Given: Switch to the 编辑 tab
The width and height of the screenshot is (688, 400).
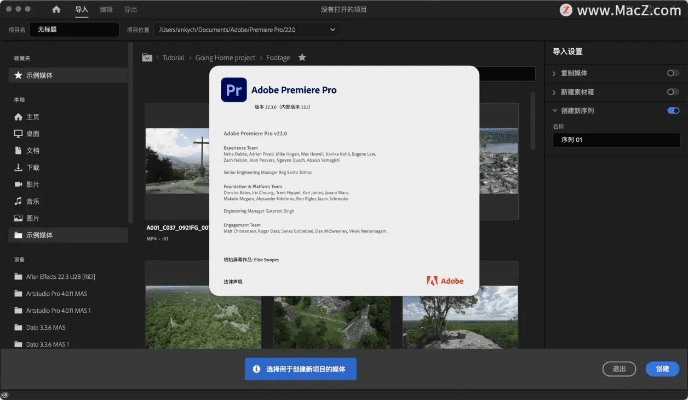Looking at the screenshot, I should click(x=106, y=9).
